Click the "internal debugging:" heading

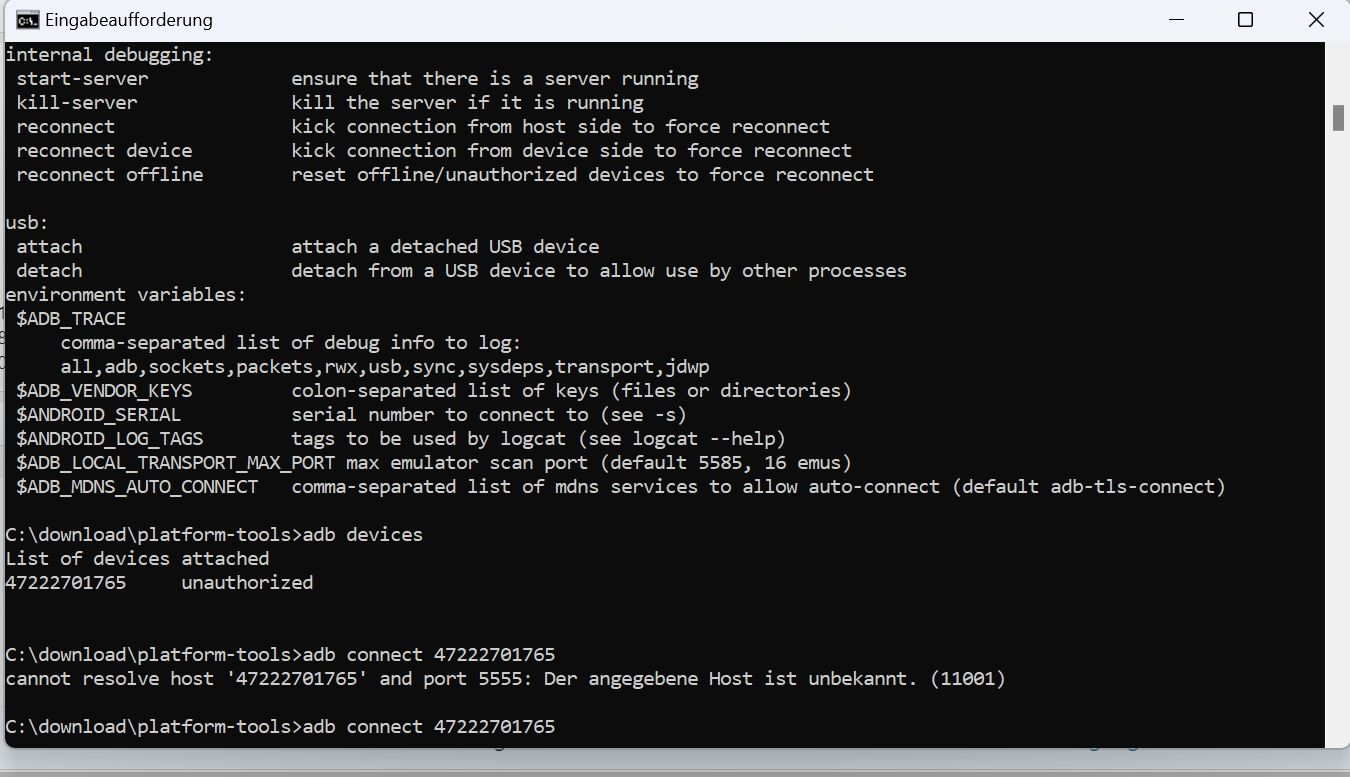pyautogui.click(x=110, y=55)
